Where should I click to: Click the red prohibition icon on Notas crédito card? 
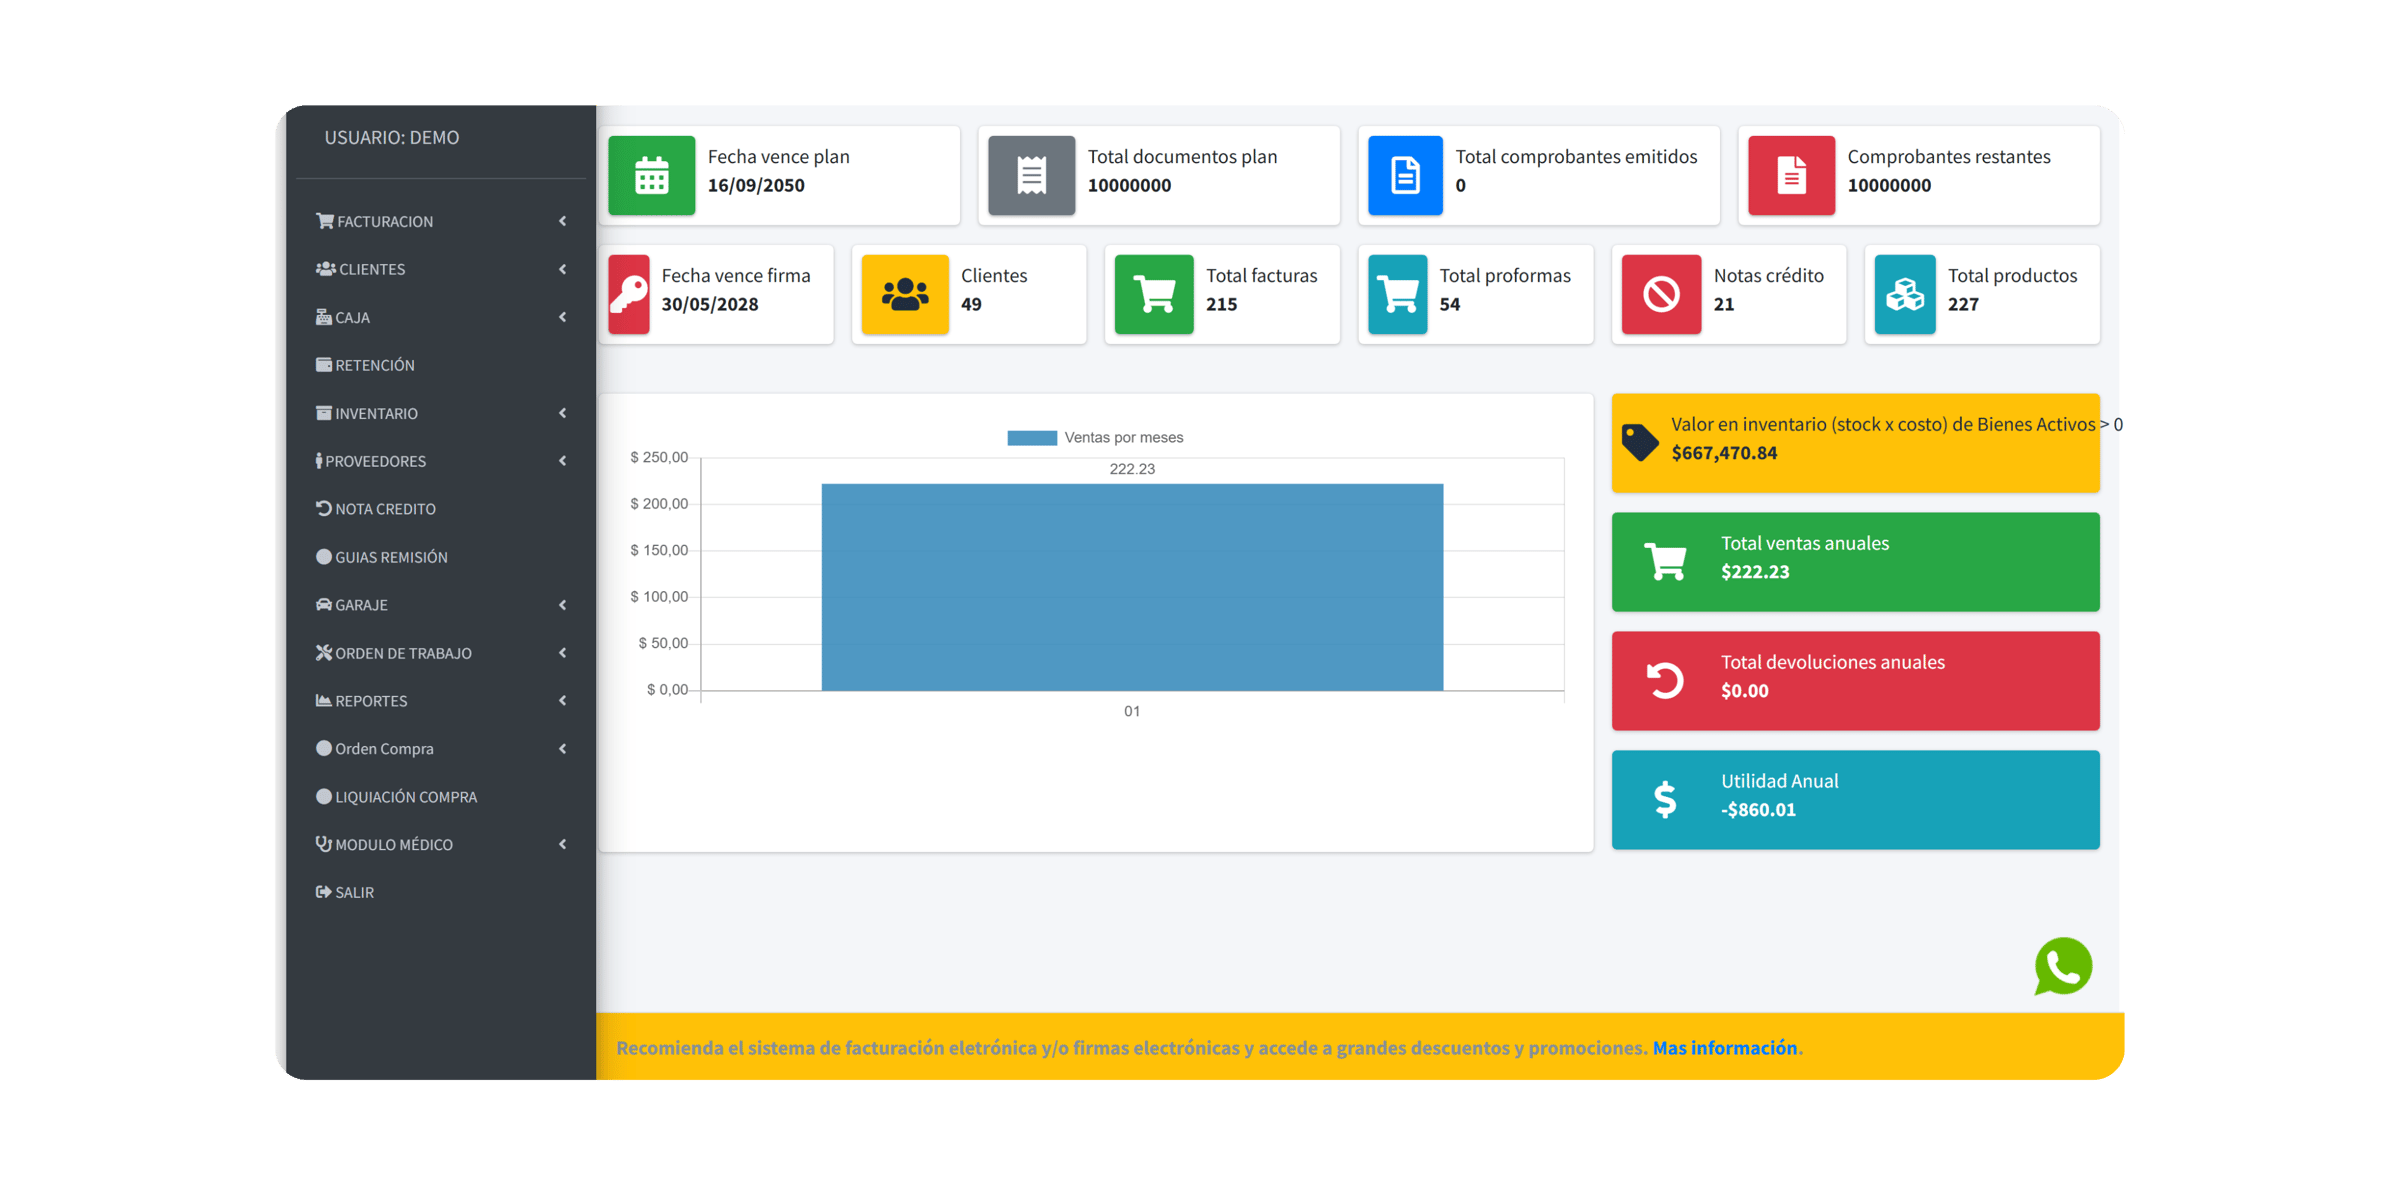[x=1661, y=294]
